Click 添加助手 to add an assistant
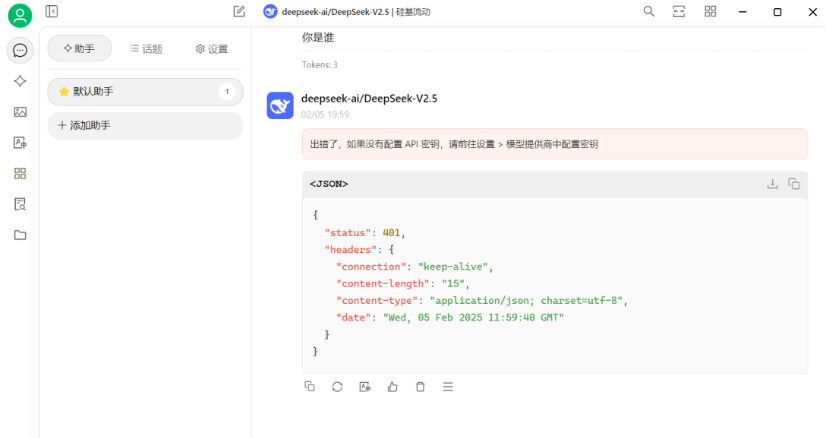 pyautogui.click(x=146, y=125)
